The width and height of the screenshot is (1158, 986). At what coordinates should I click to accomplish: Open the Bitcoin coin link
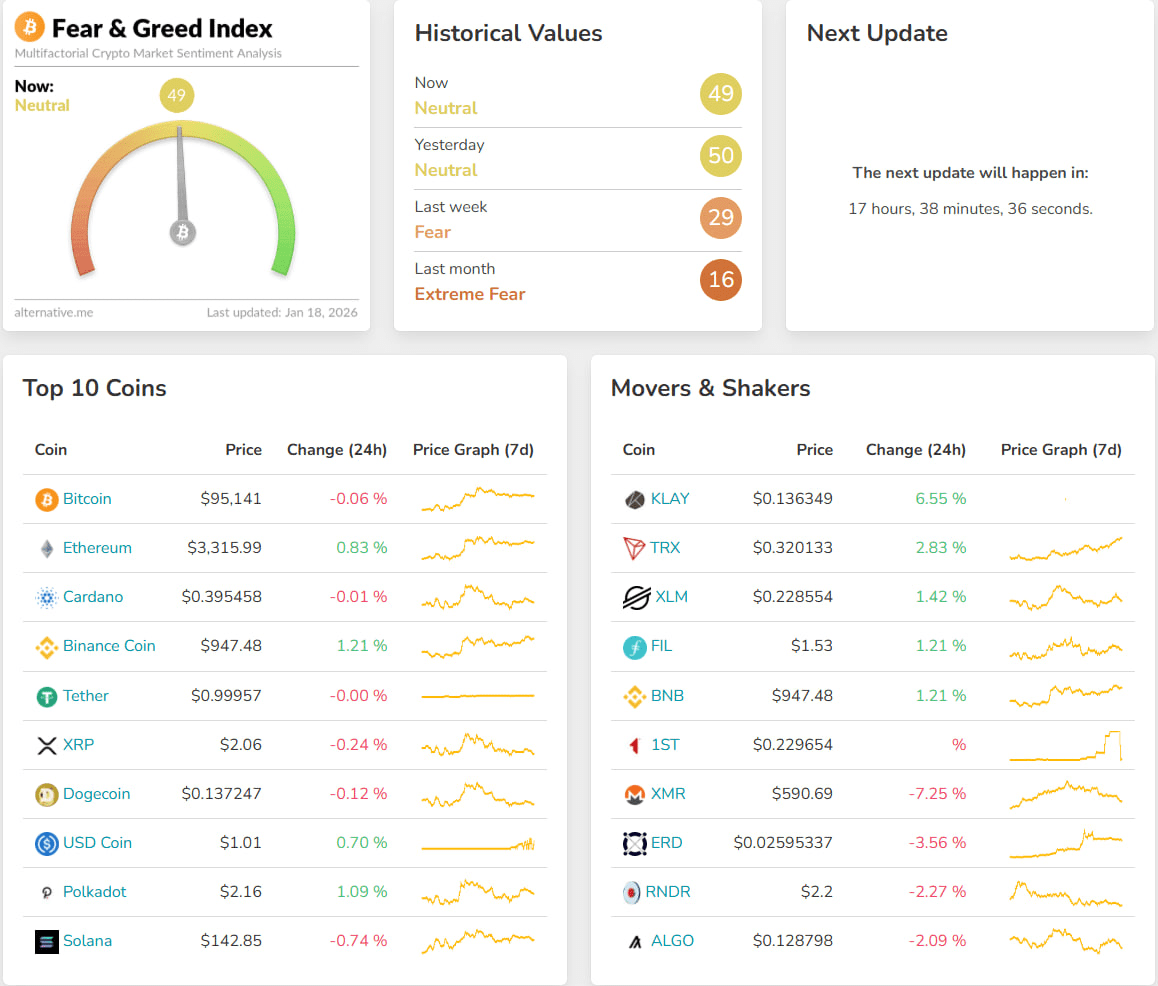87,499
